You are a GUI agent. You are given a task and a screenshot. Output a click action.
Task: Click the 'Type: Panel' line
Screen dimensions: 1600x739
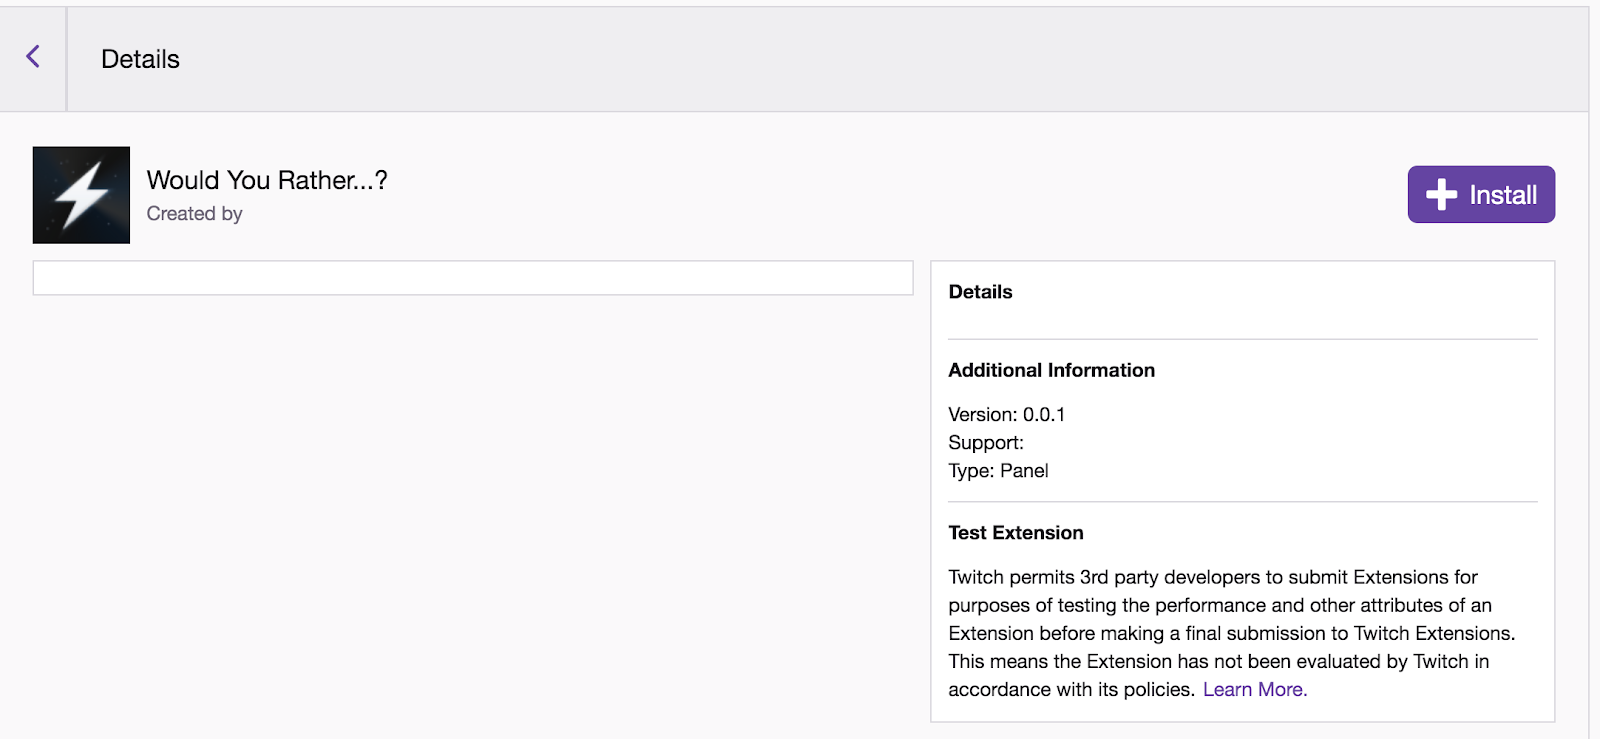point(998,470)
